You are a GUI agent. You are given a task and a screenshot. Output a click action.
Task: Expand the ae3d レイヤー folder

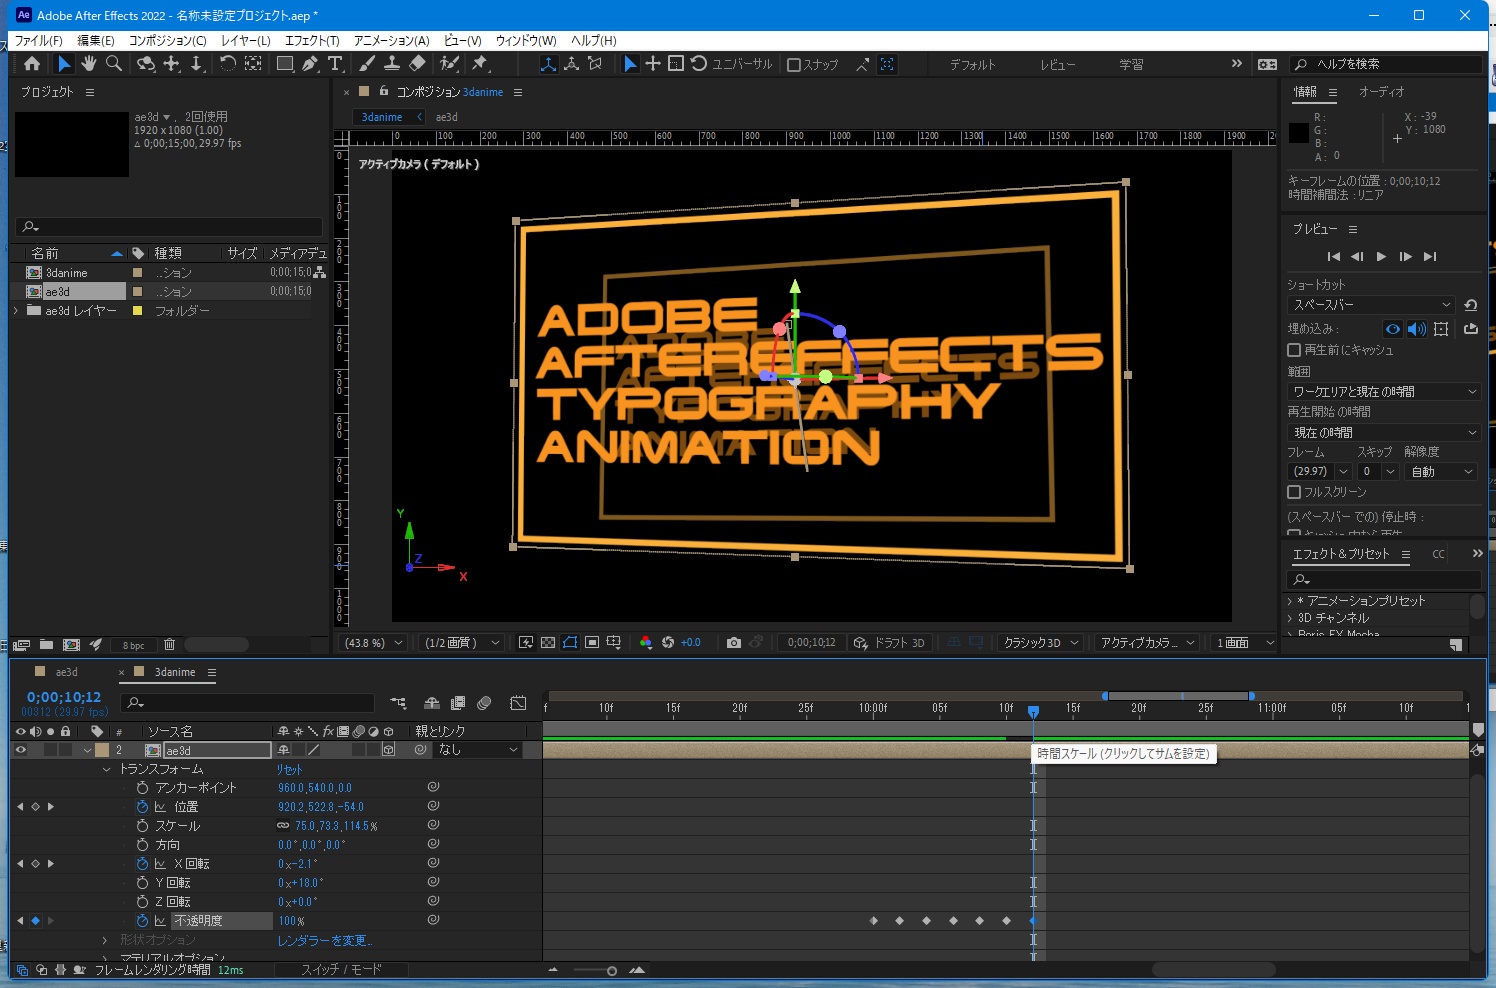click(x=16, y=311)
